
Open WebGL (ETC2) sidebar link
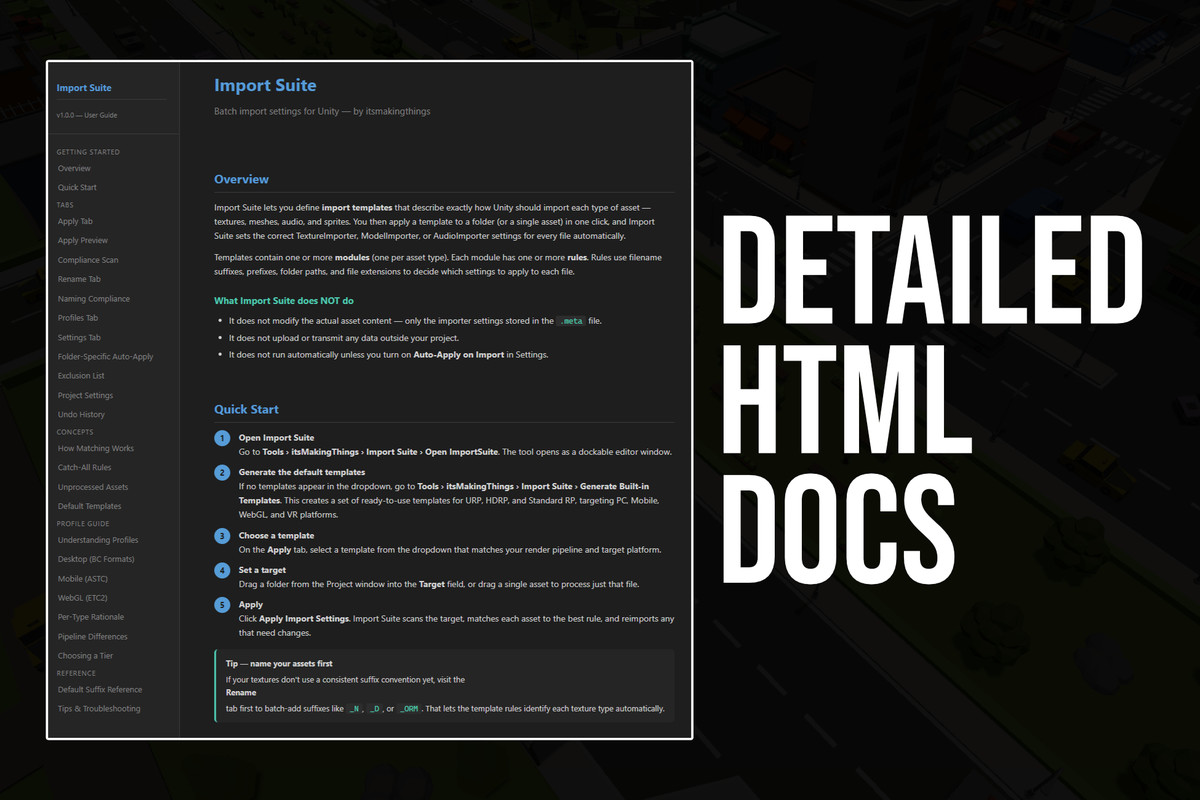[84, 598]
